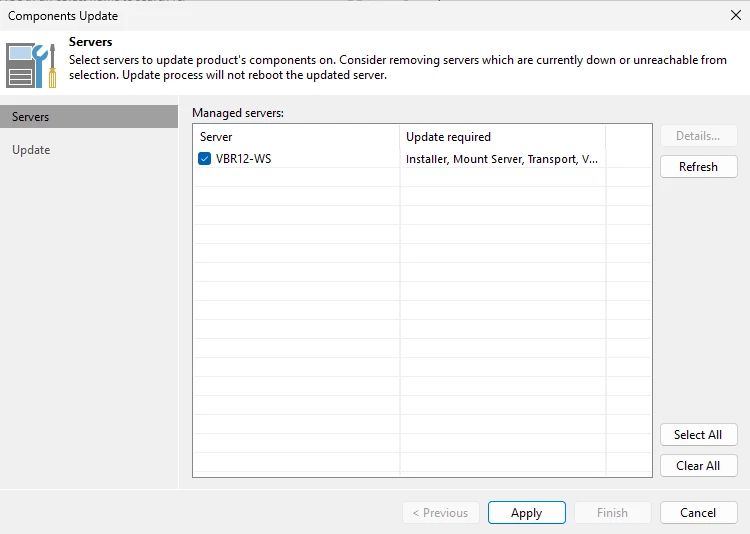Select the VBR12-WS server row name

pyautogui.click(x=243, y=159)
